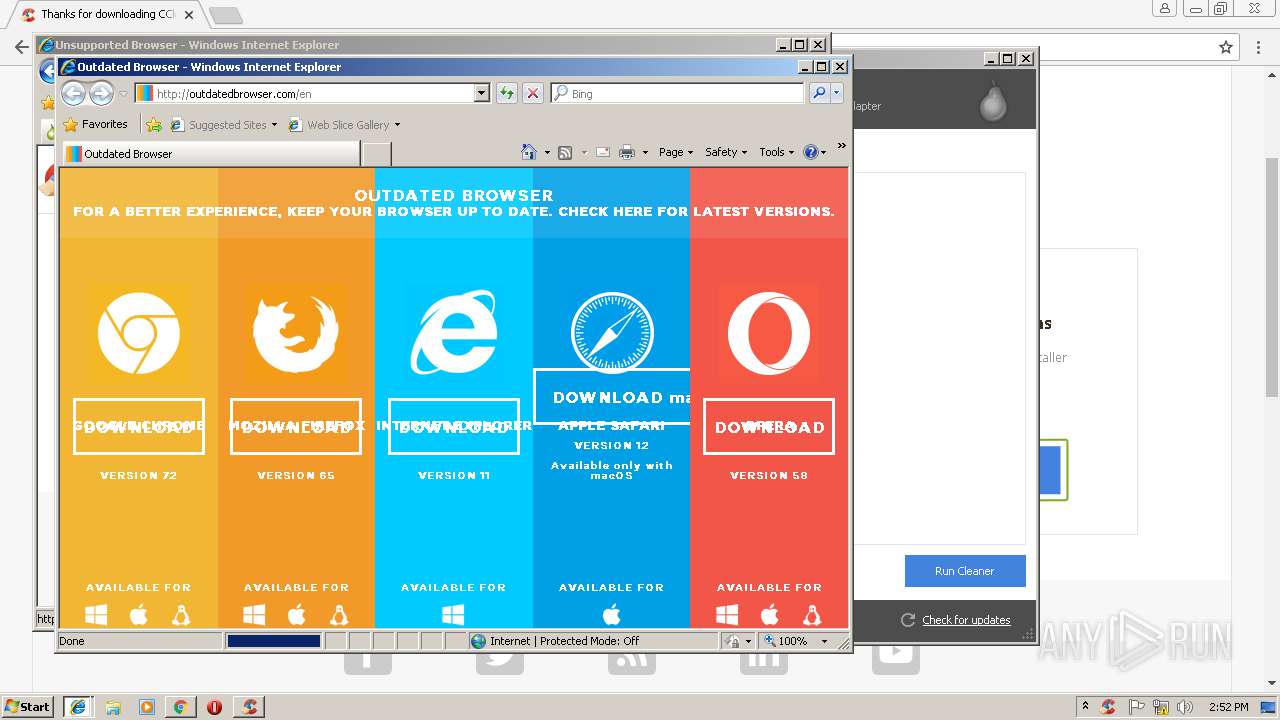Image resolution: width=1280 pixels, height=720 pixels.
Task: Click the Action Center flag tray icon
Action: coord(1136,707)
